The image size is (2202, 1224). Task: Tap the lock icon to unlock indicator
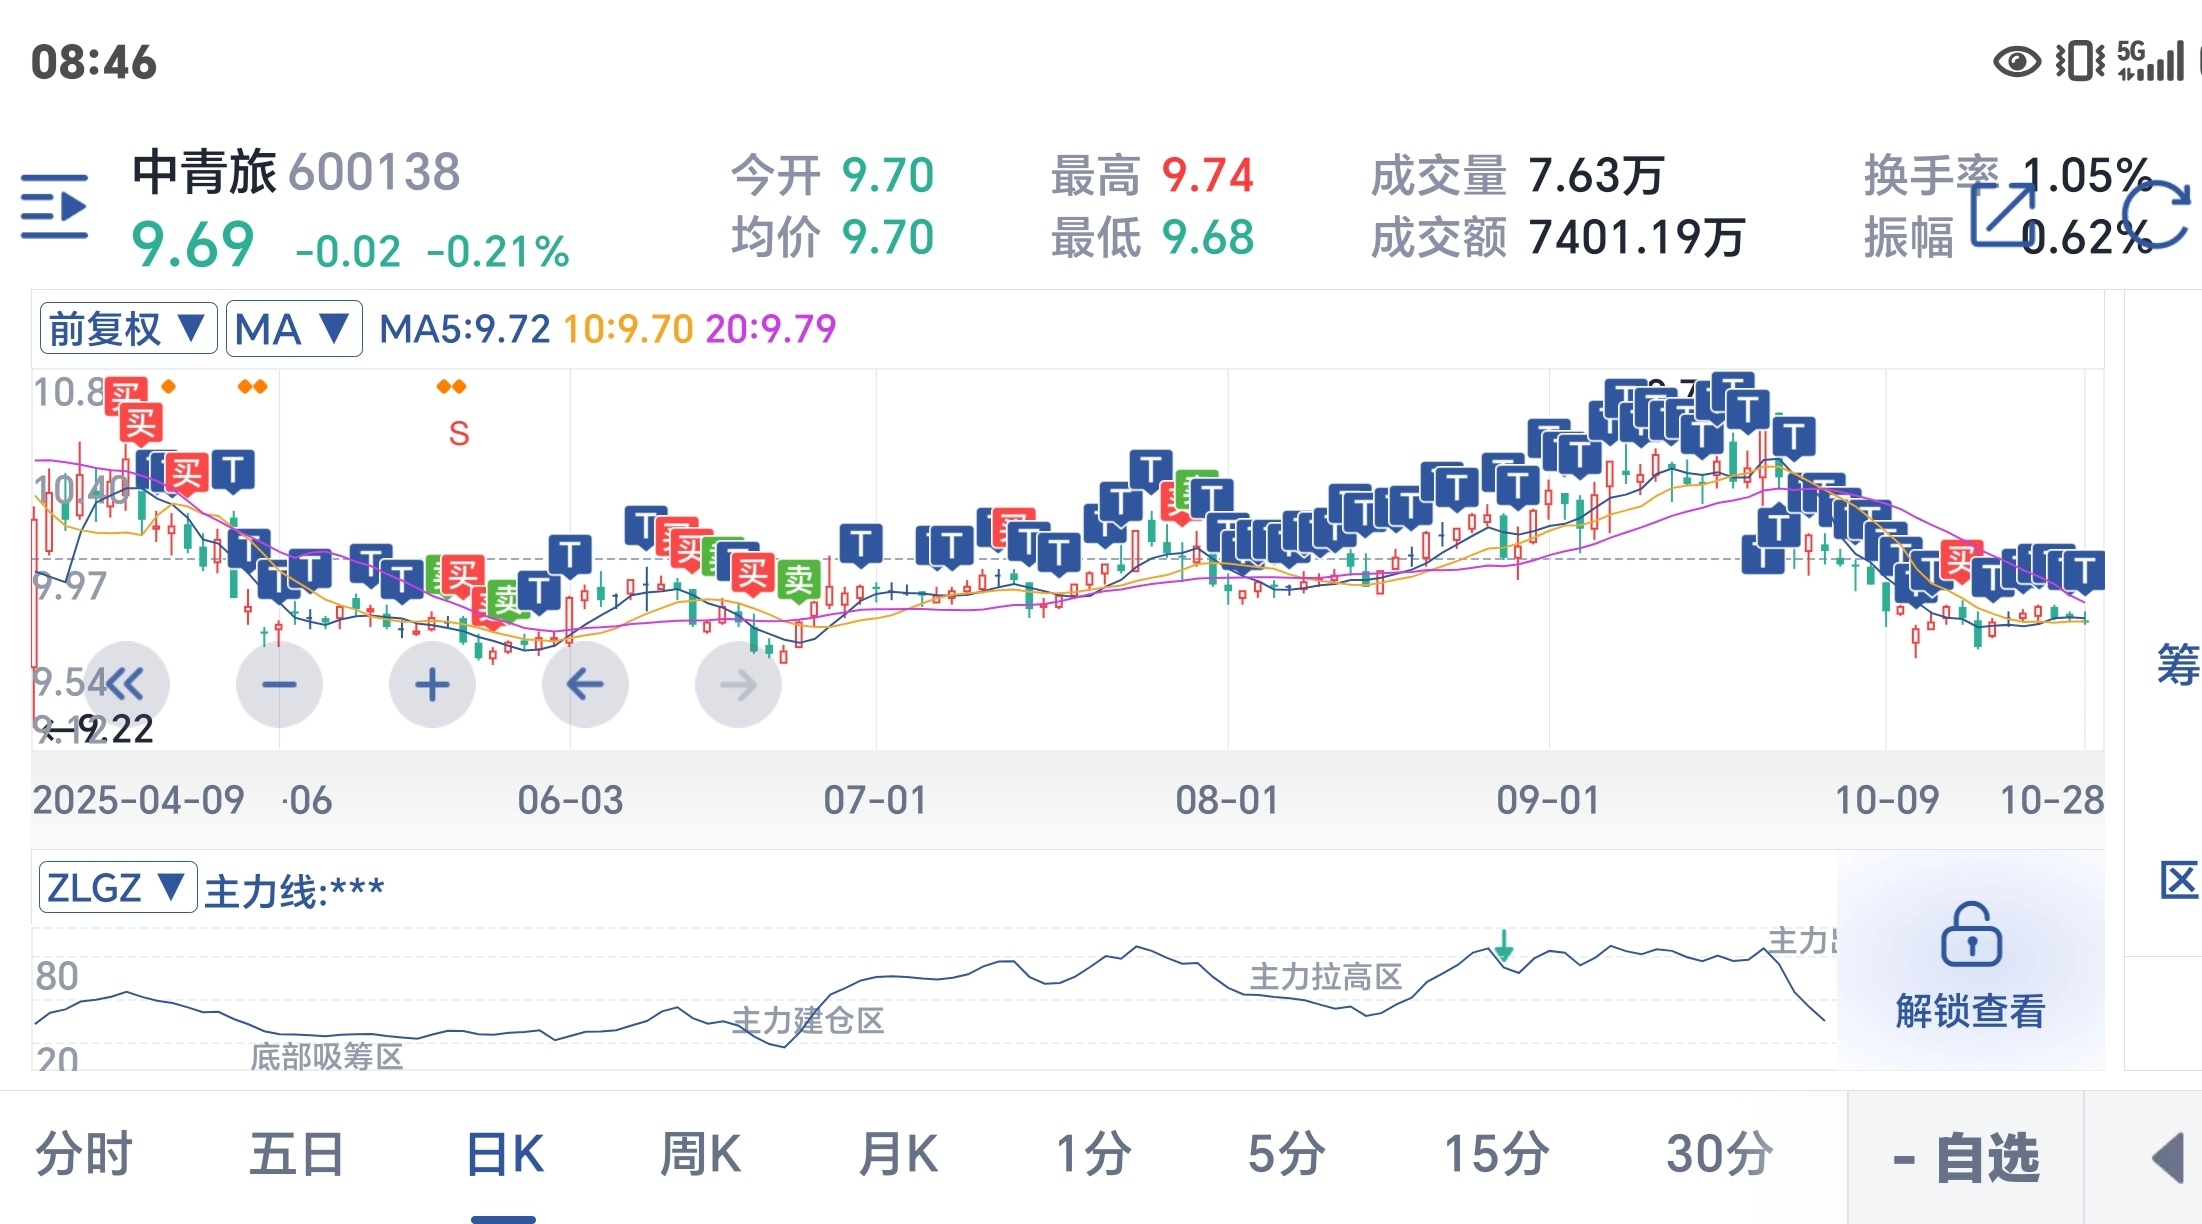point(1970,935)
